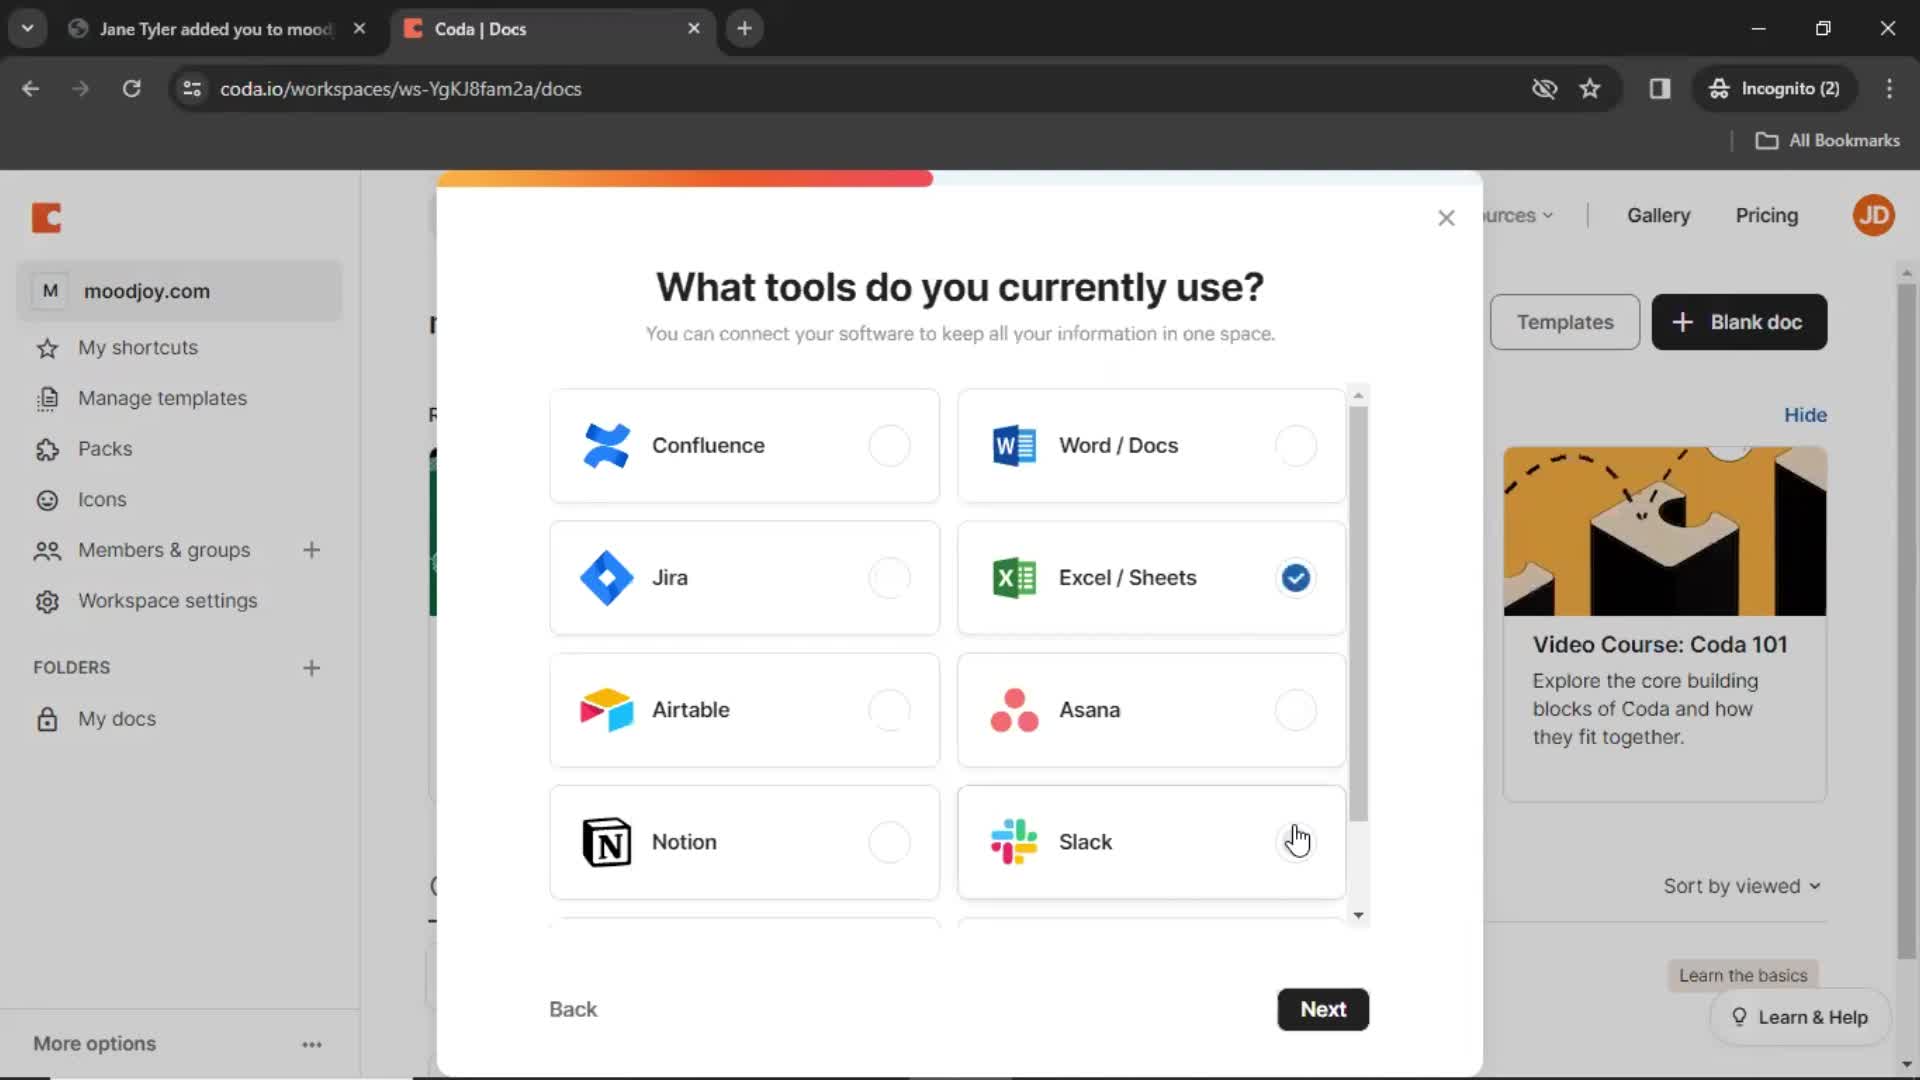
Task: Select the Asana integration icon
Action: coord(1013,709)
